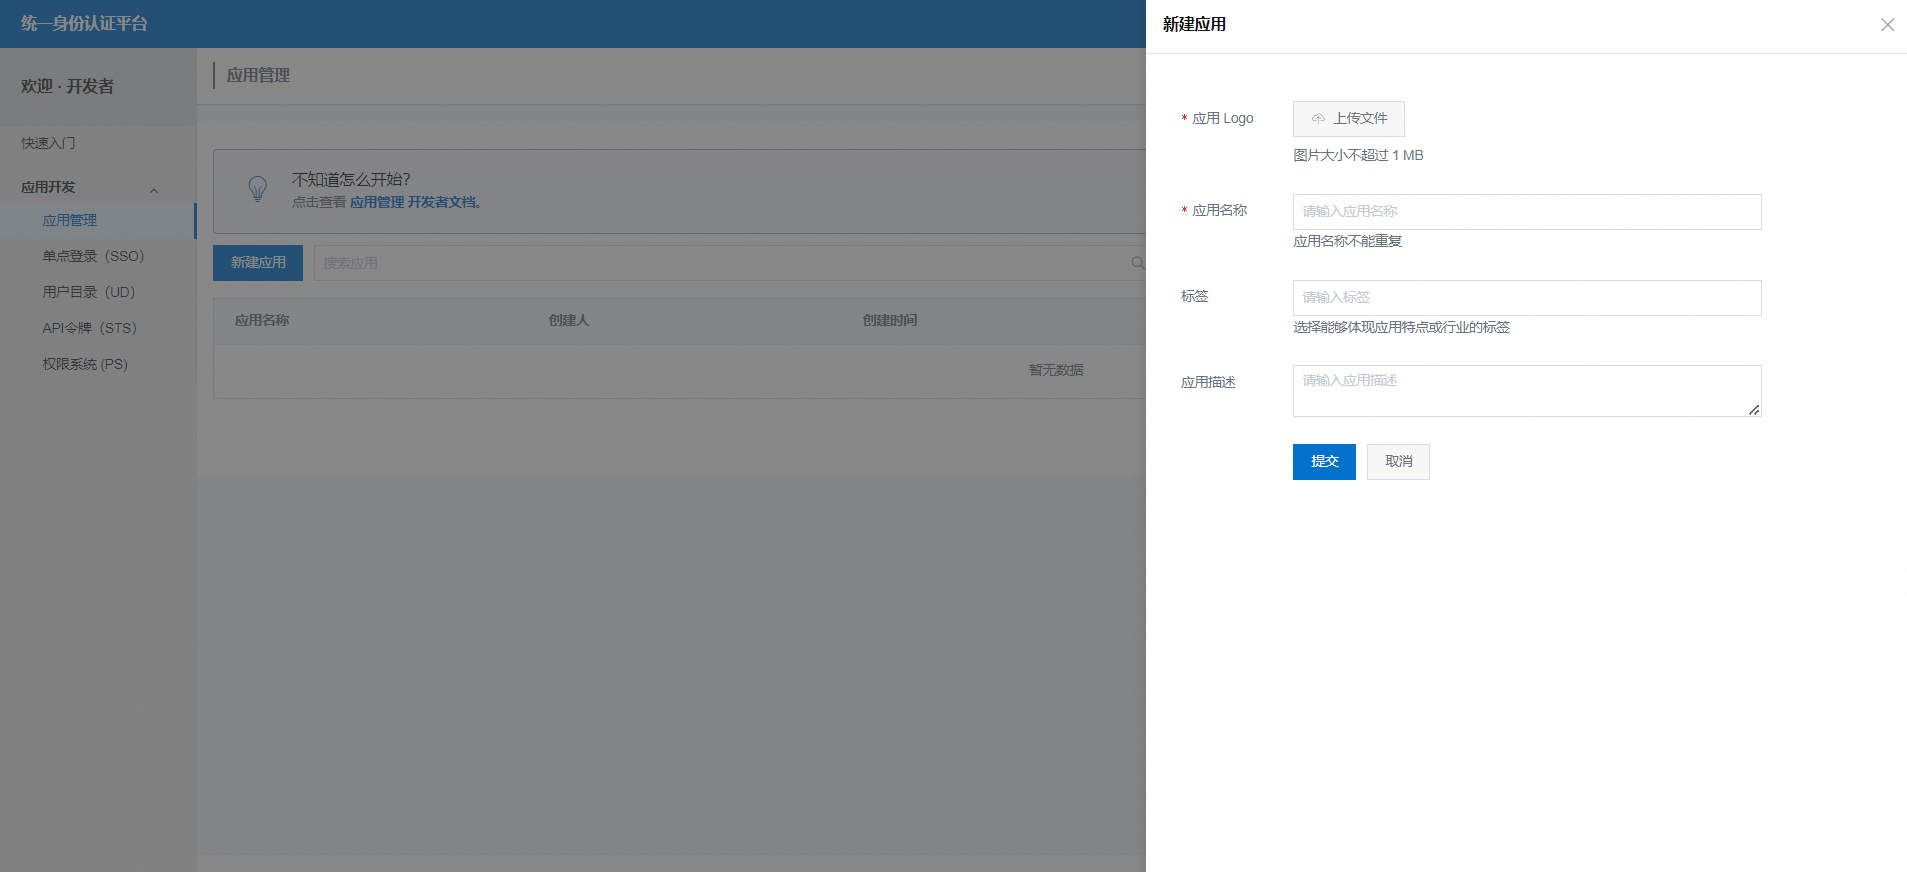Viewport: 1907px width, 872px height.
Task: Close the 新建应用 drawer panel
Action: click(x=1887, y=25)
